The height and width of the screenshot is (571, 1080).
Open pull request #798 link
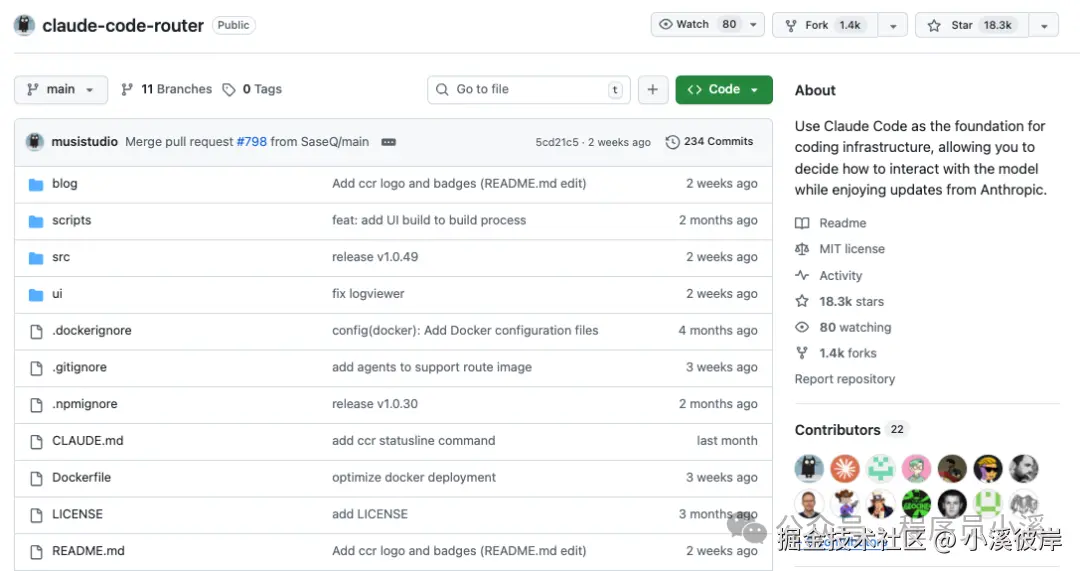coord(251,141)
